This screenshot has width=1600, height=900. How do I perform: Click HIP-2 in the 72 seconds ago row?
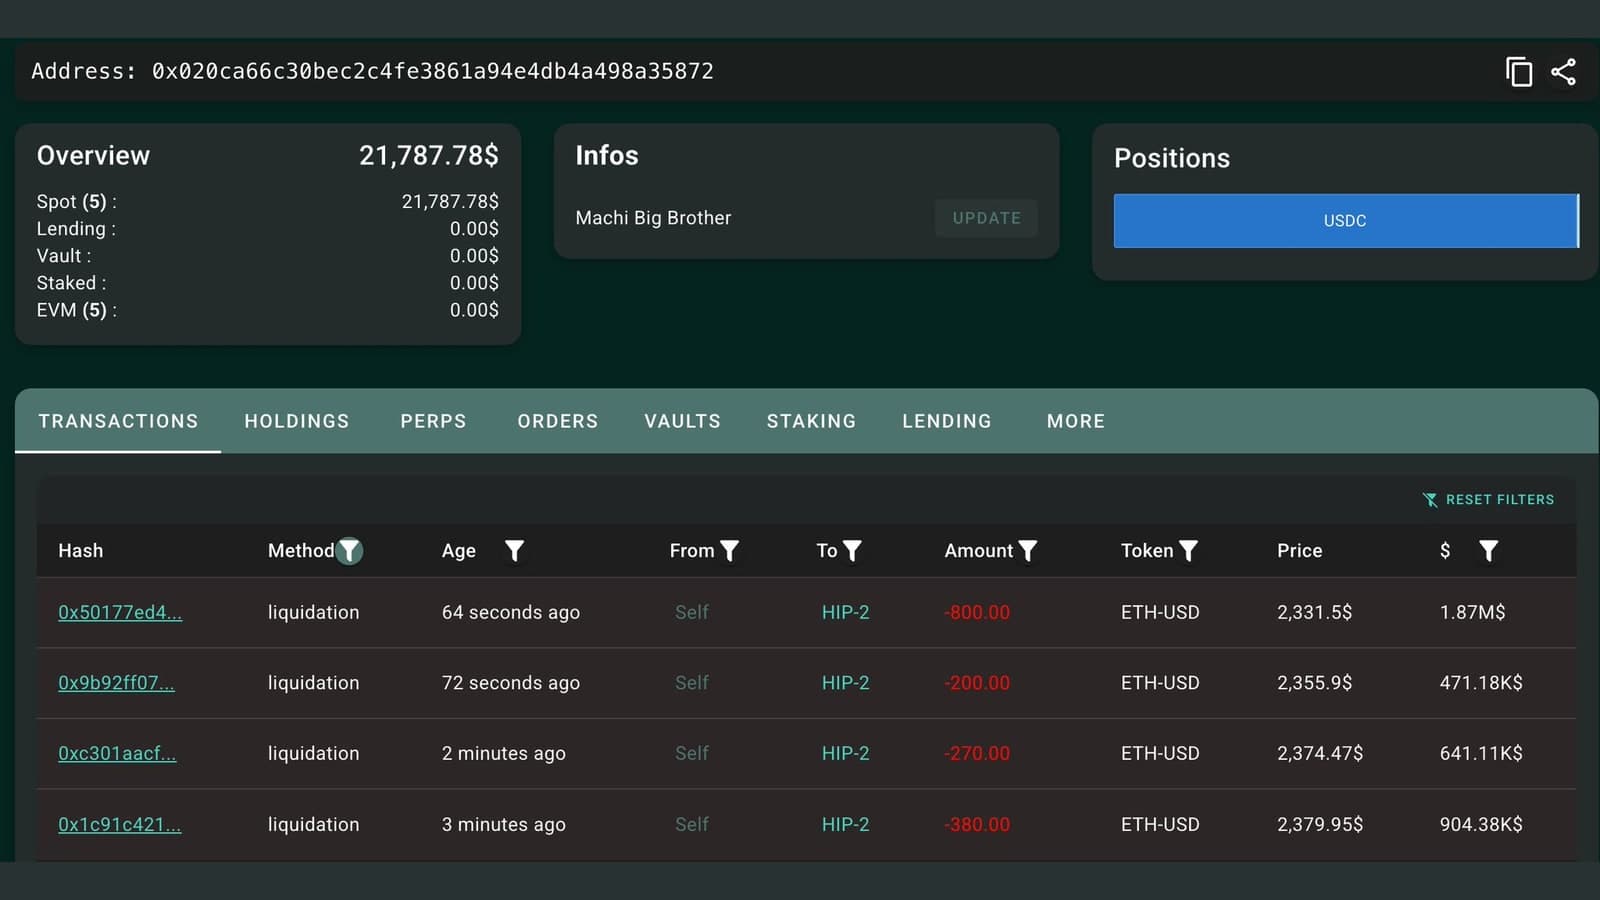tap(845, 683)
